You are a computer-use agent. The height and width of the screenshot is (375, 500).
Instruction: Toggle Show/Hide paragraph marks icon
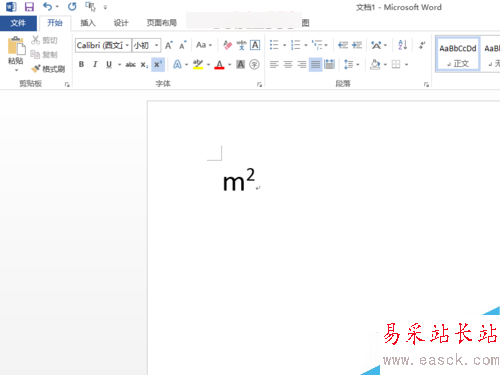tap(422, 45)
